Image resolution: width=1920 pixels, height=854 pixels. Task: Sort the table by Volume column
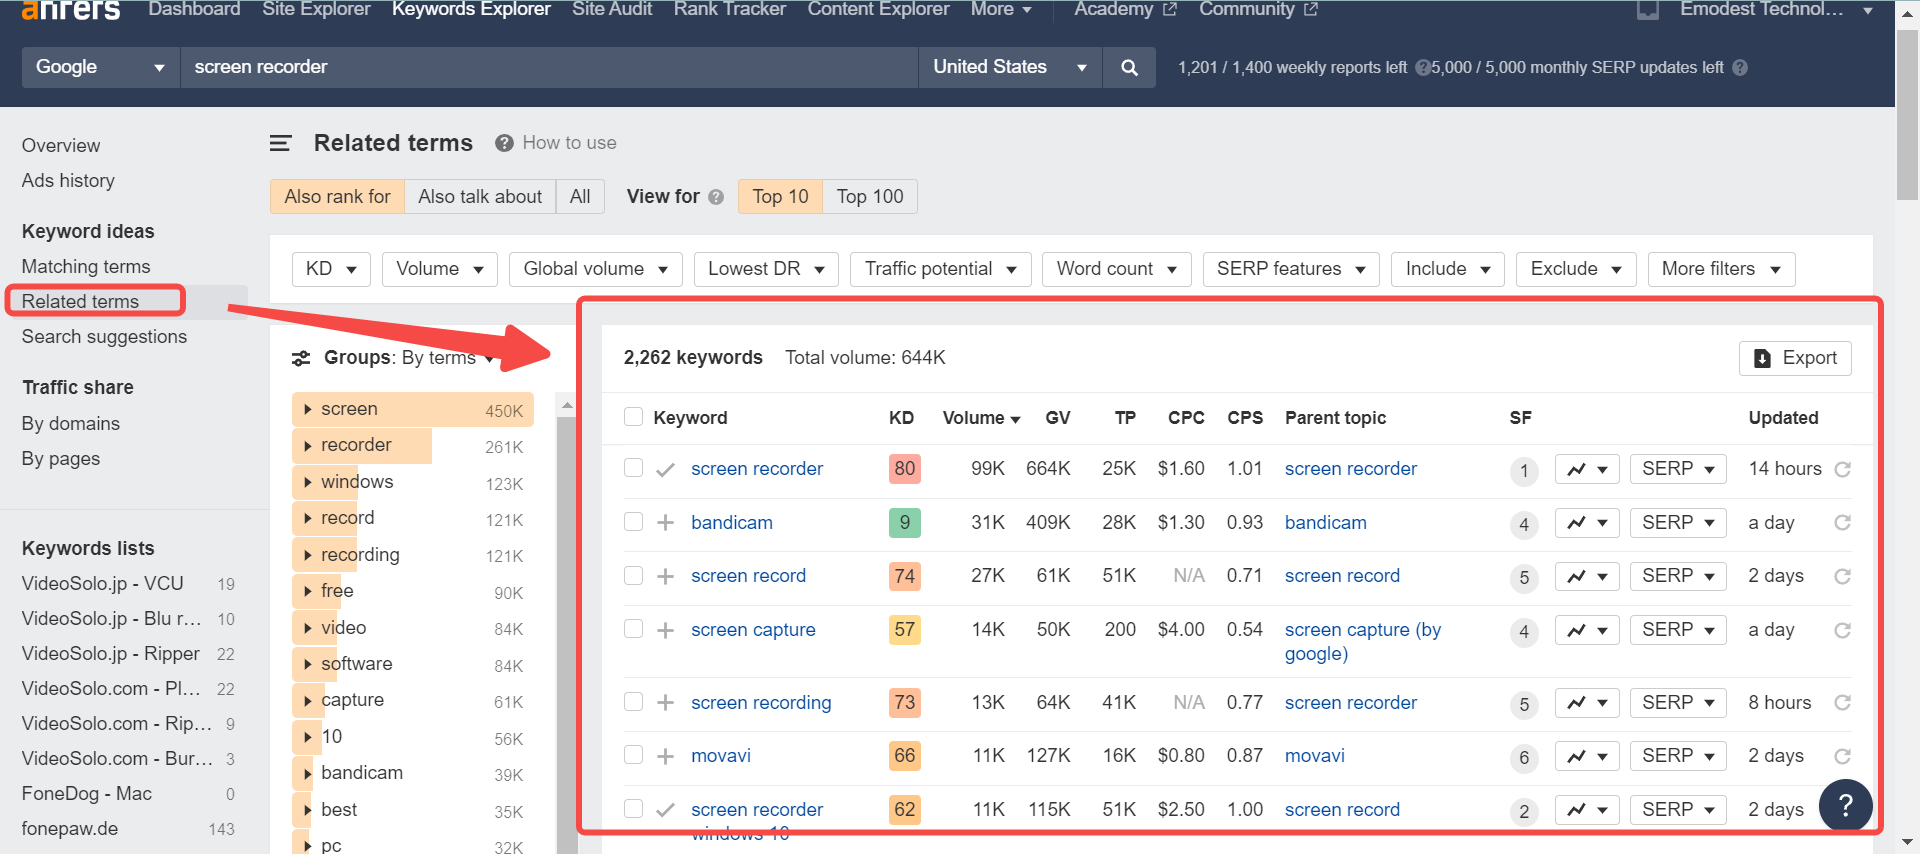(980, 418)
